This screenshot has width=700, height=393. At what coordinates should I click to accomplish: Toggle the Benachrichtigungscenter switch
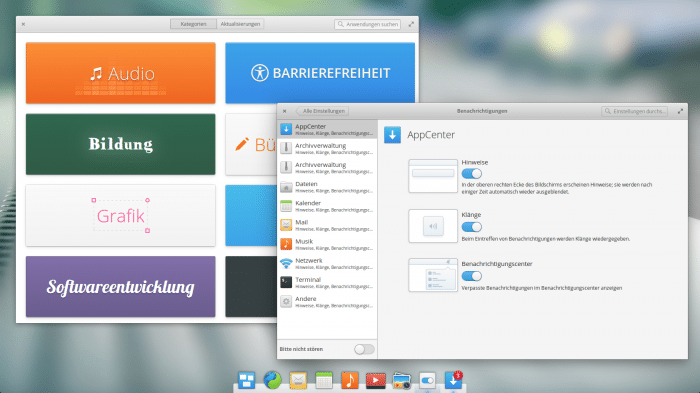471,276
